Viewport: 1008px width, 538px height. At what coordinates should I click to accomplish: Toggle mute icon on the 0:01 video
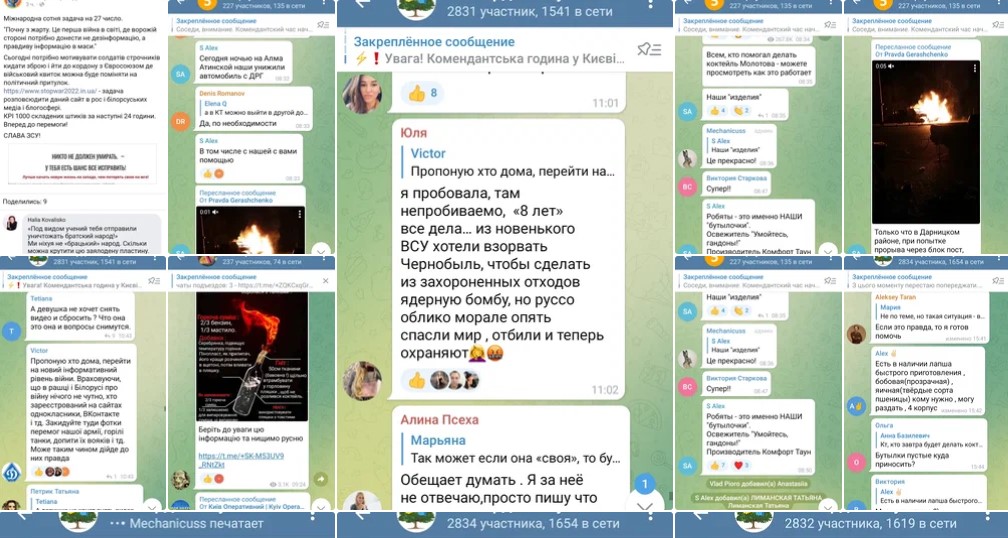pos(215,211)
